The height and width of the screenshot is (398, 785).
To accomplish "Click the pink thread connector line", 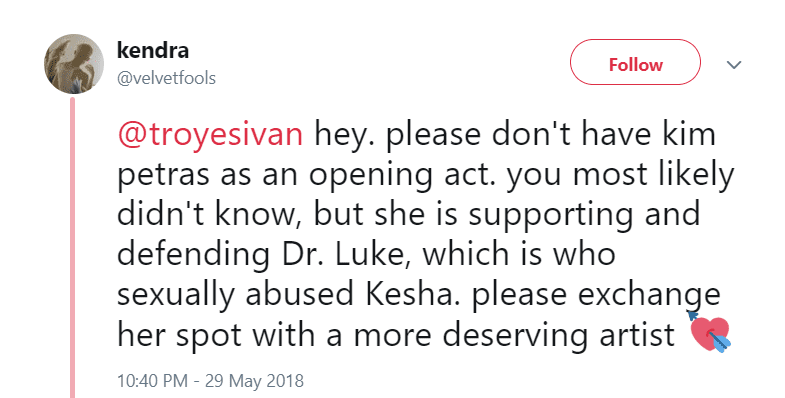I will 72,248.
